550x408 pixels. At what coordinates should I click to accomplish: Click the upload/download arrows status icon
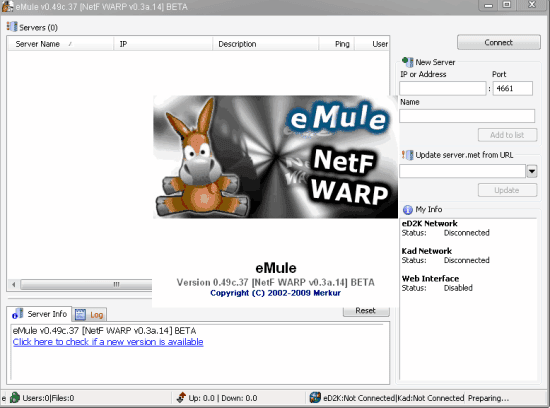[181, 397]
